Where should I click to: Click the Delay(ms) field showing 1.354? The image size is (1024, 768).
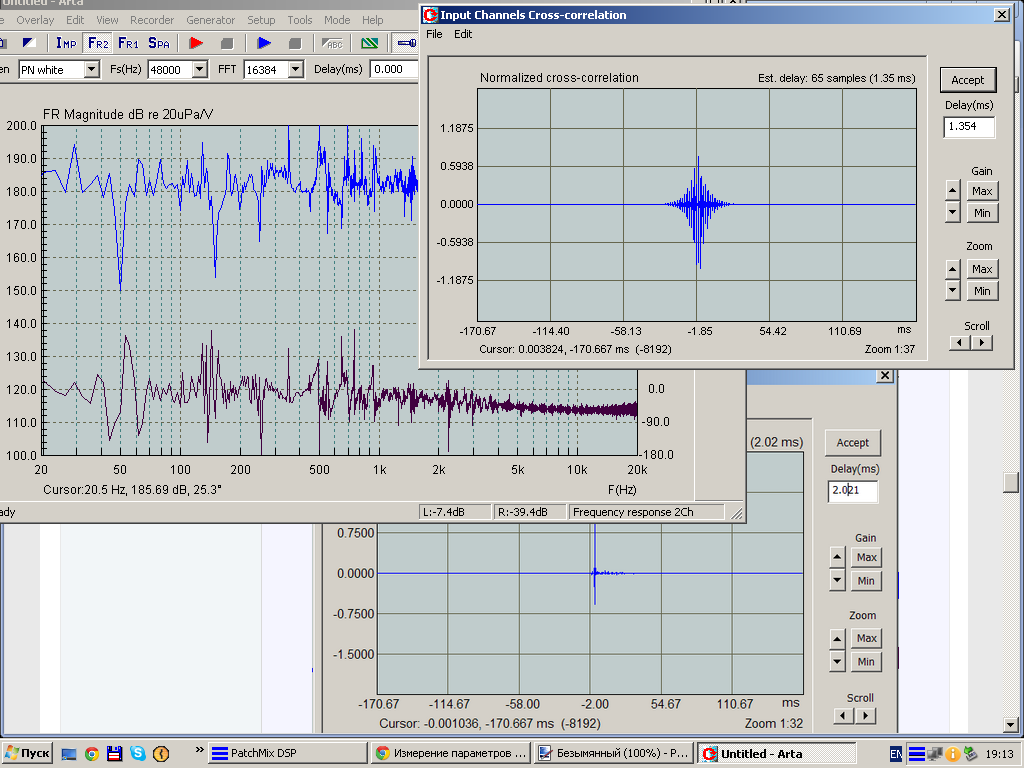pos(968,127)
